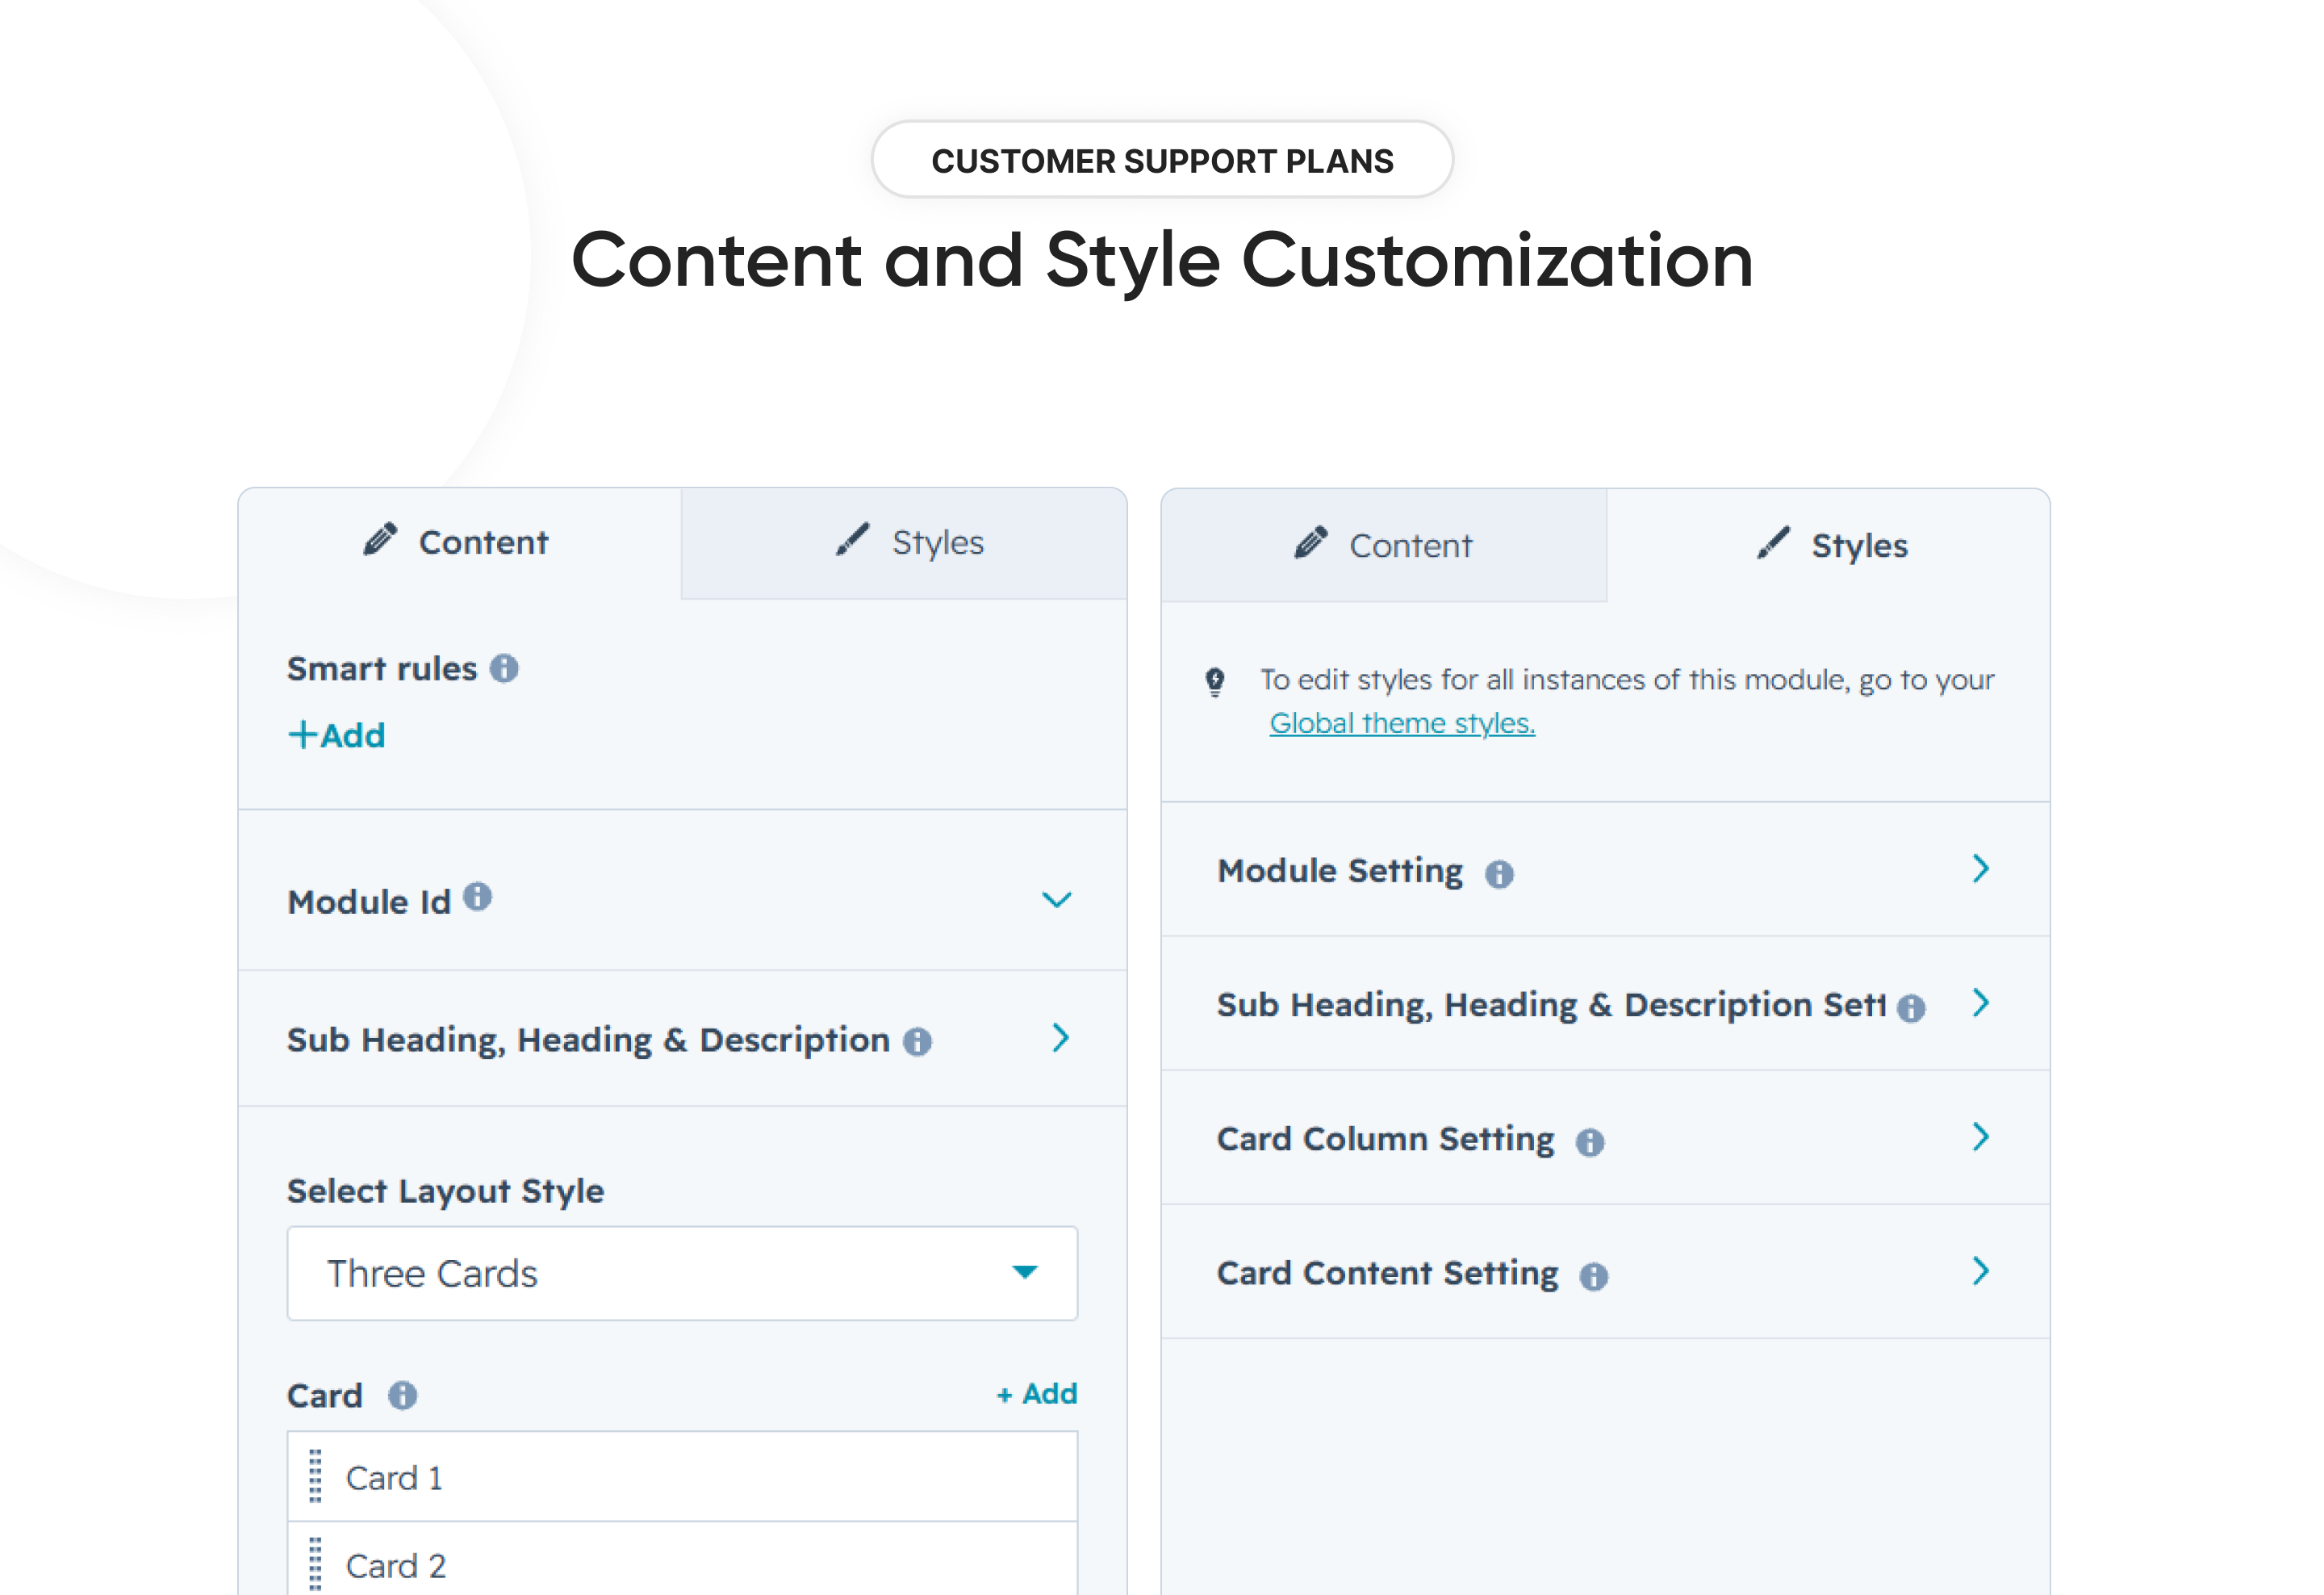Open Sub Heading, Heading & Description chevron
Image resolution: width=2324 pixels, height=1595 pixels.
point(1061,1038)
